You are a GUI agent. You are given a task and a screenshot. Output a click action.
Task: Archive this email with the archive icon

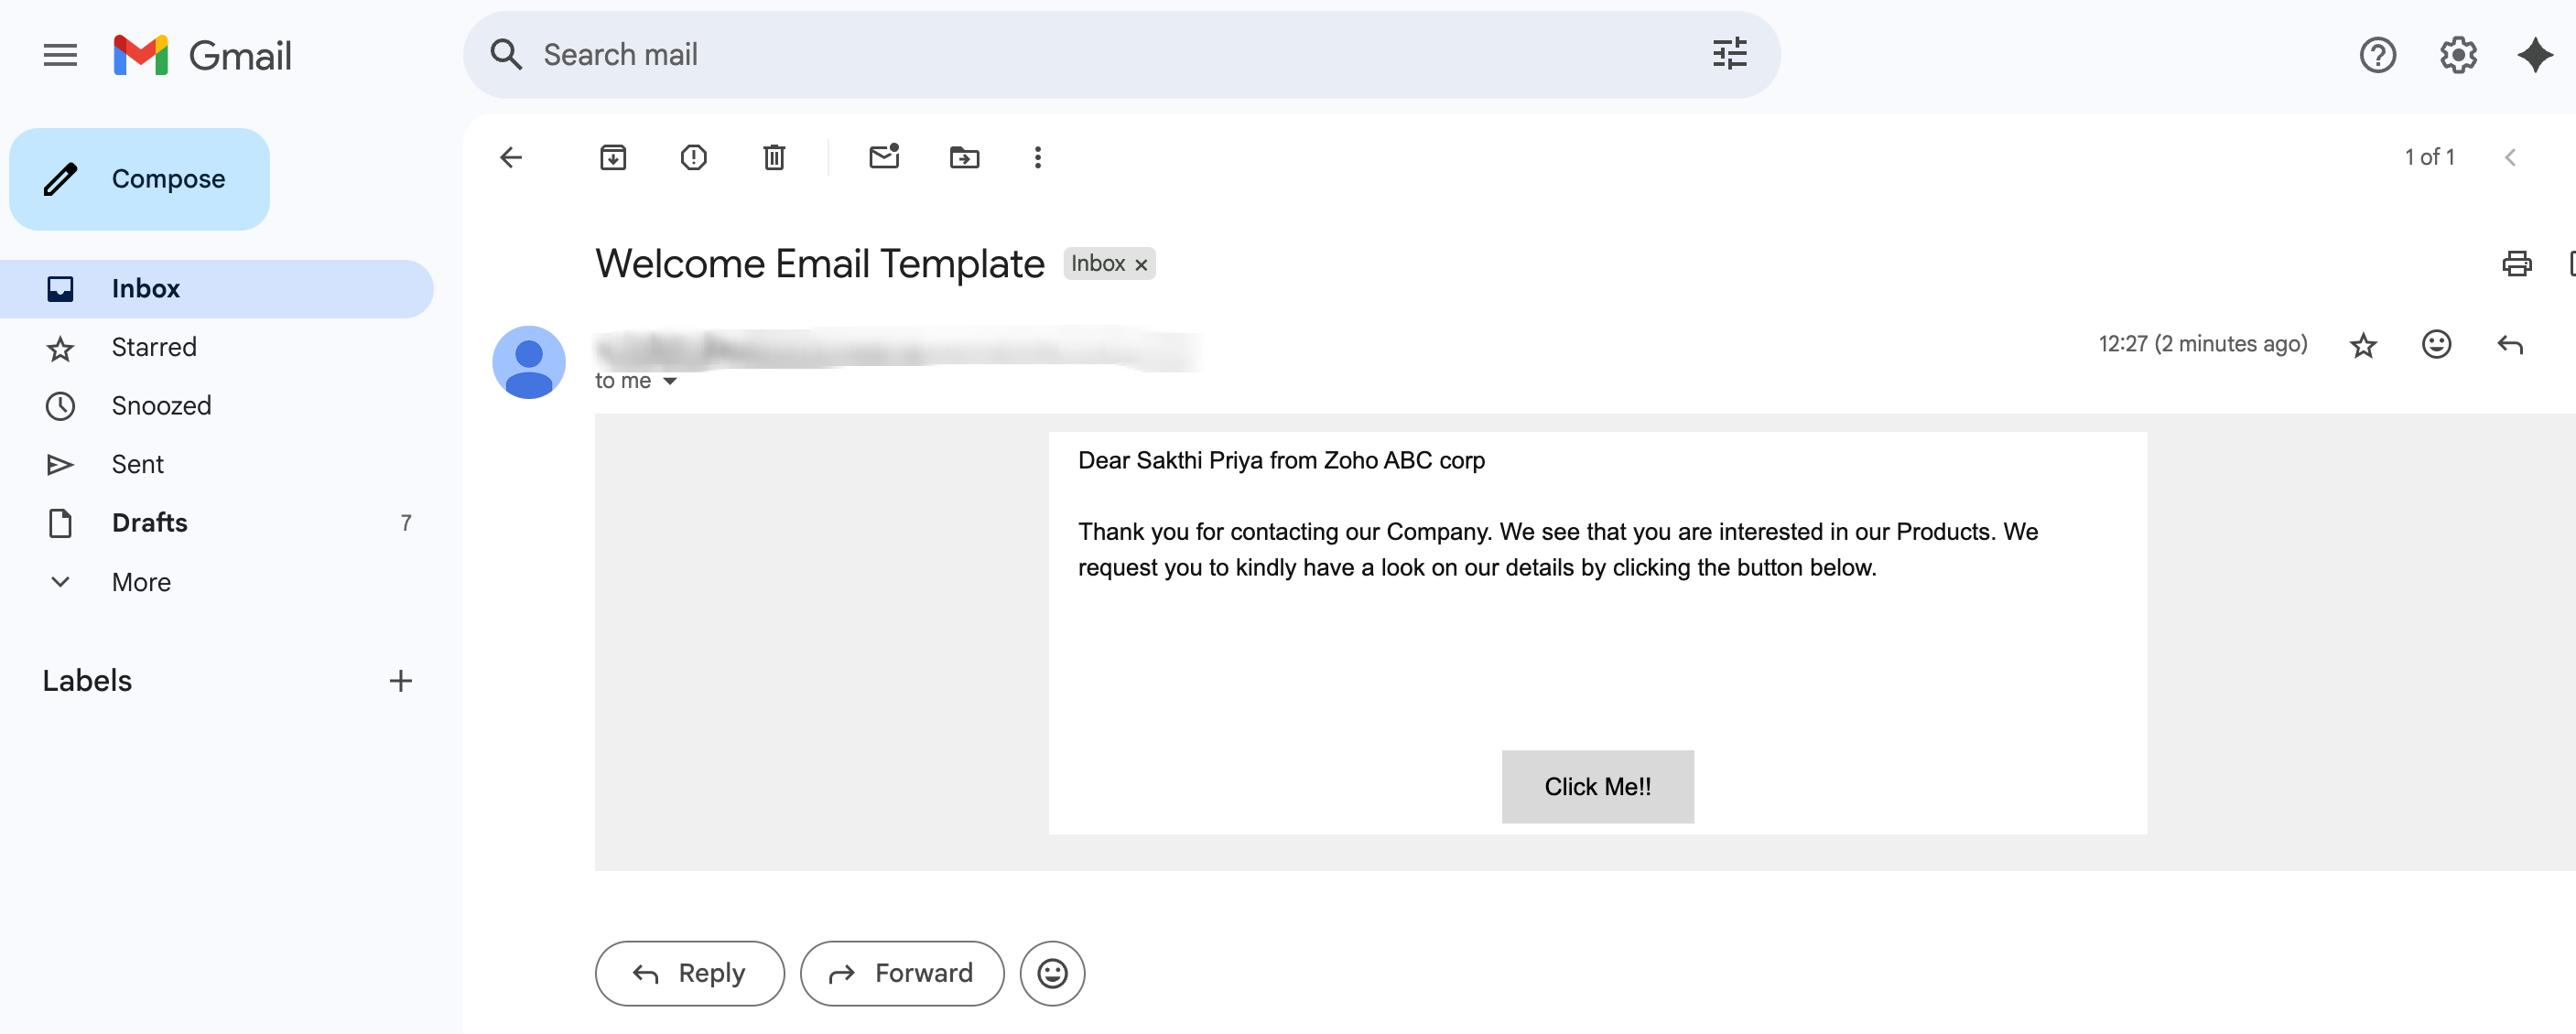coord(613,157)
